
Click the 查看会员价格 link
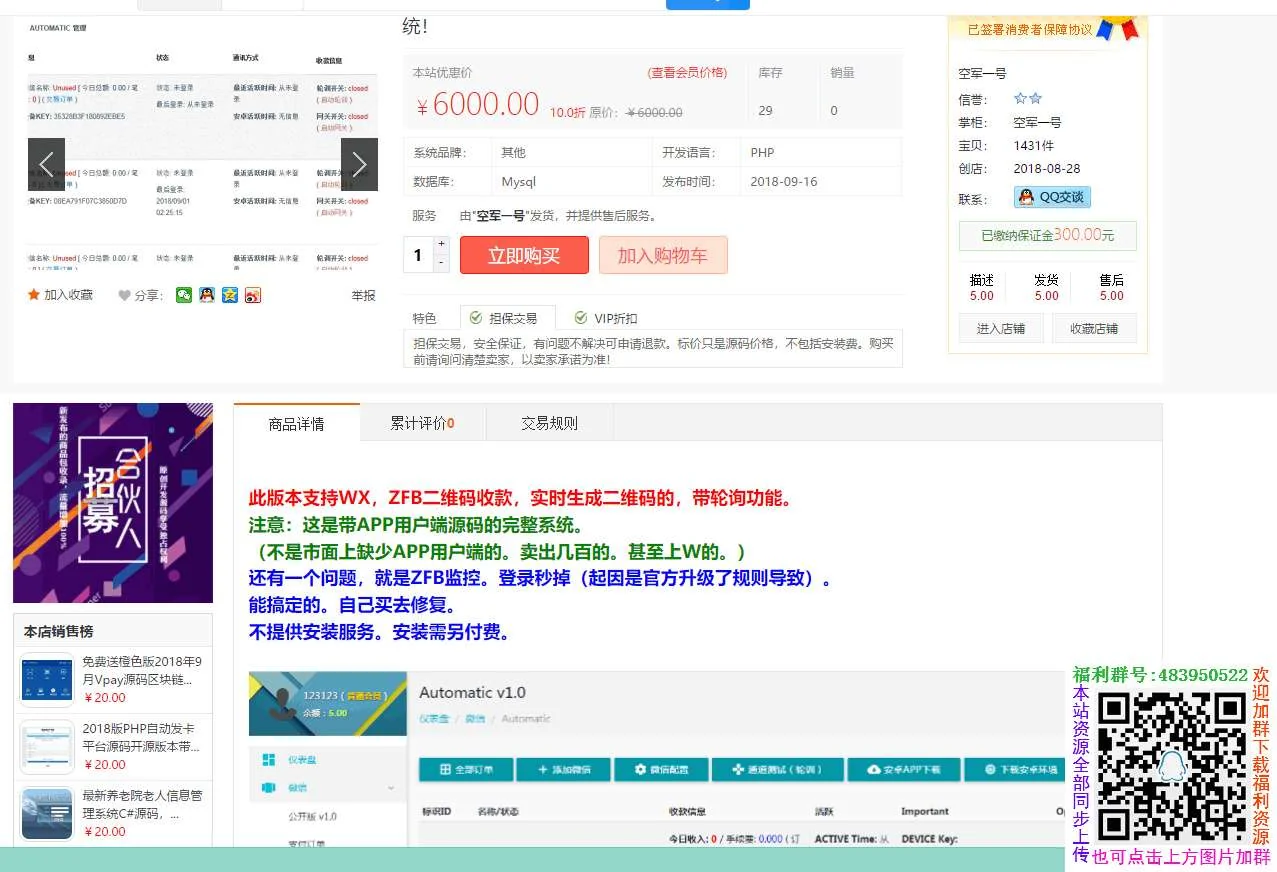coord(687,72)
